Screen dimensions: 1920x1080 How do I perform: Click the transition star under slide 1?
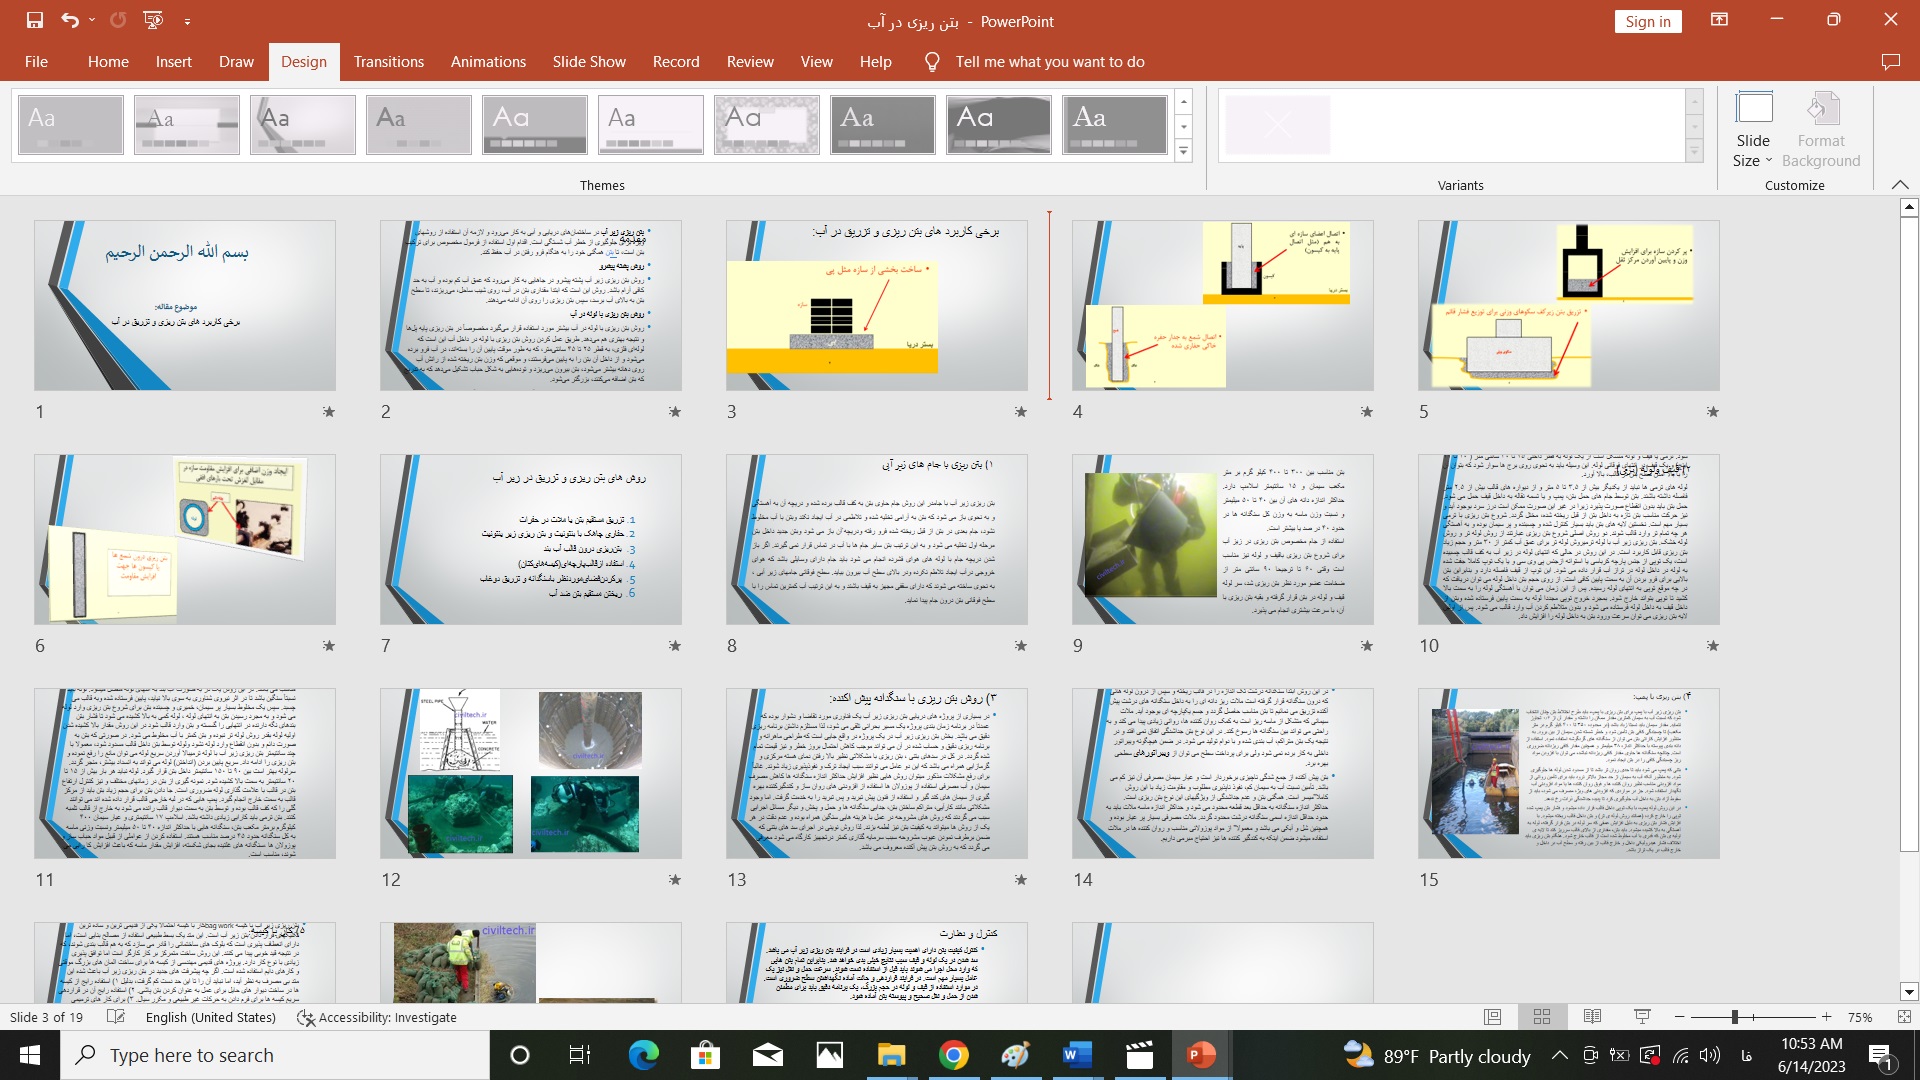coord(328,412)
